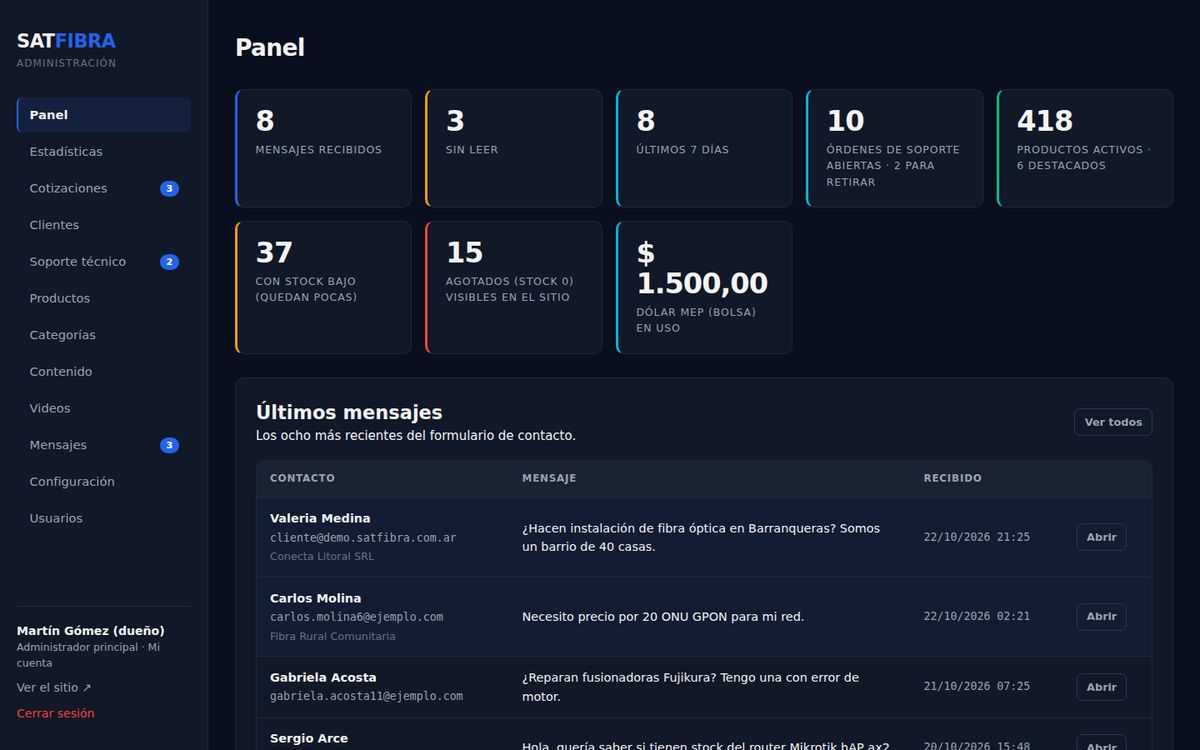This screenshot has width=1200, height=750.
Task: Select Contenido menu item
Action: pos(104,372)
